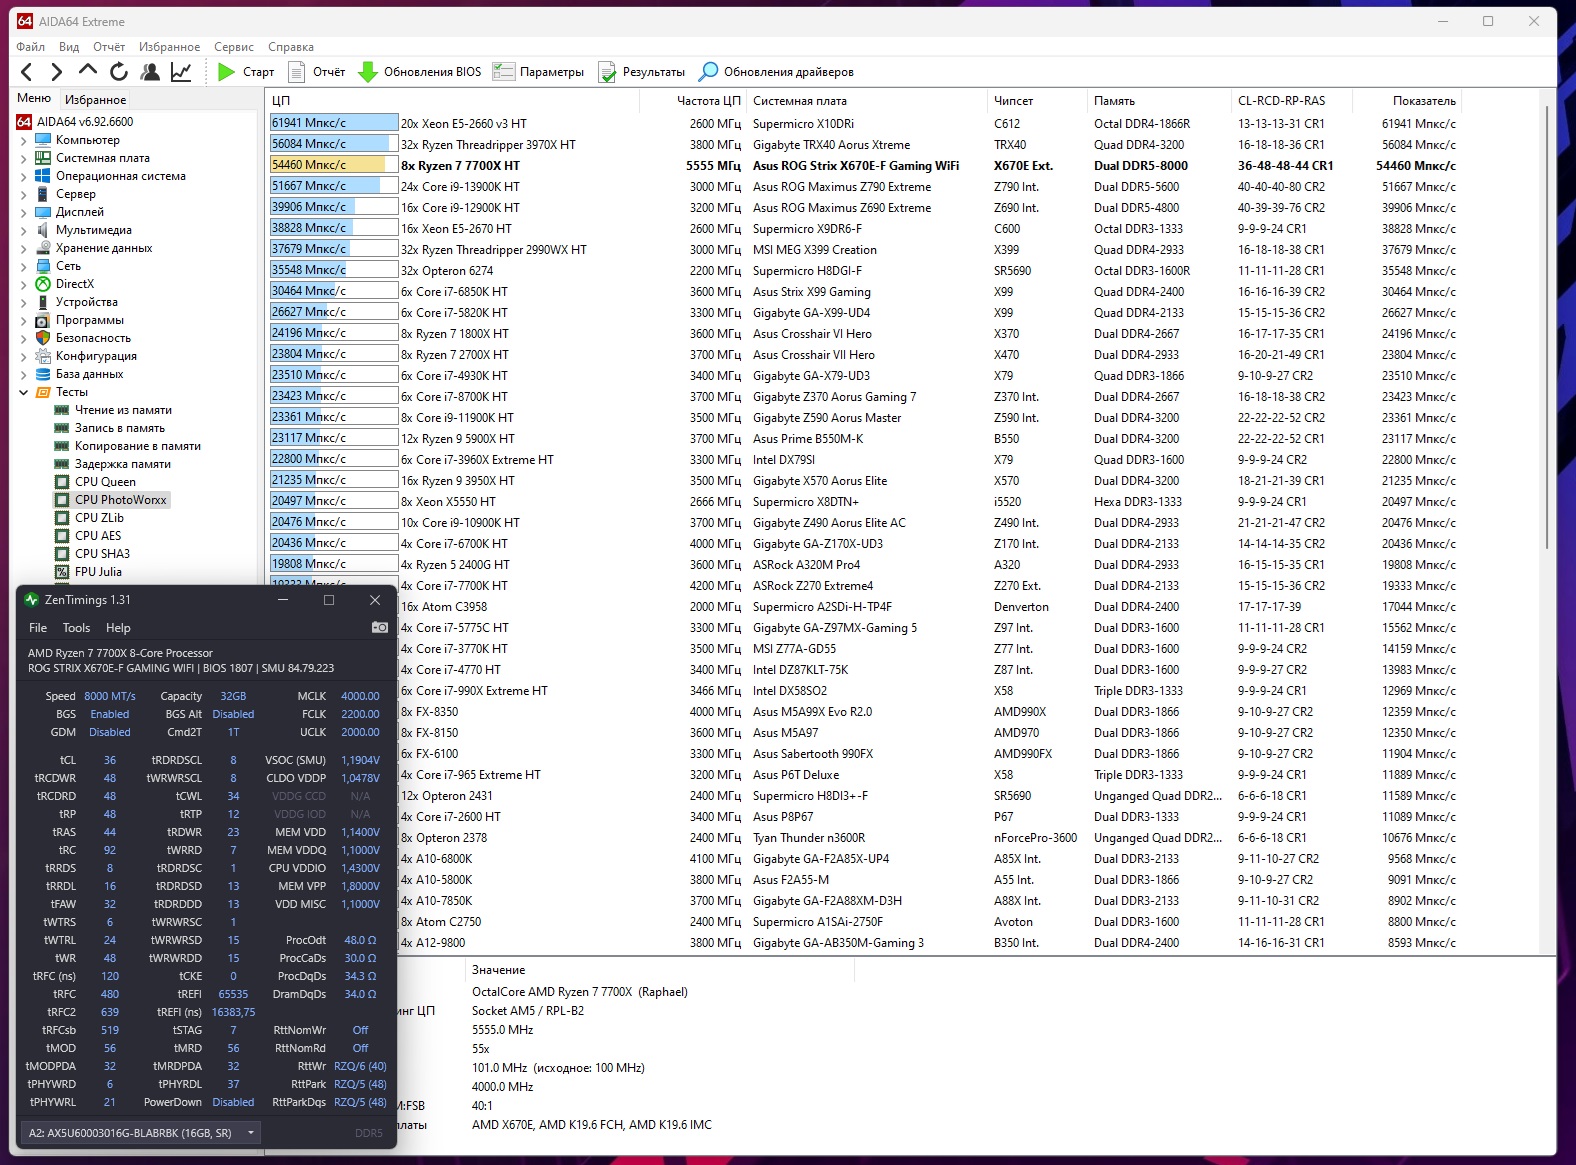Open the graph chart toolbar icon

[181, 72]
